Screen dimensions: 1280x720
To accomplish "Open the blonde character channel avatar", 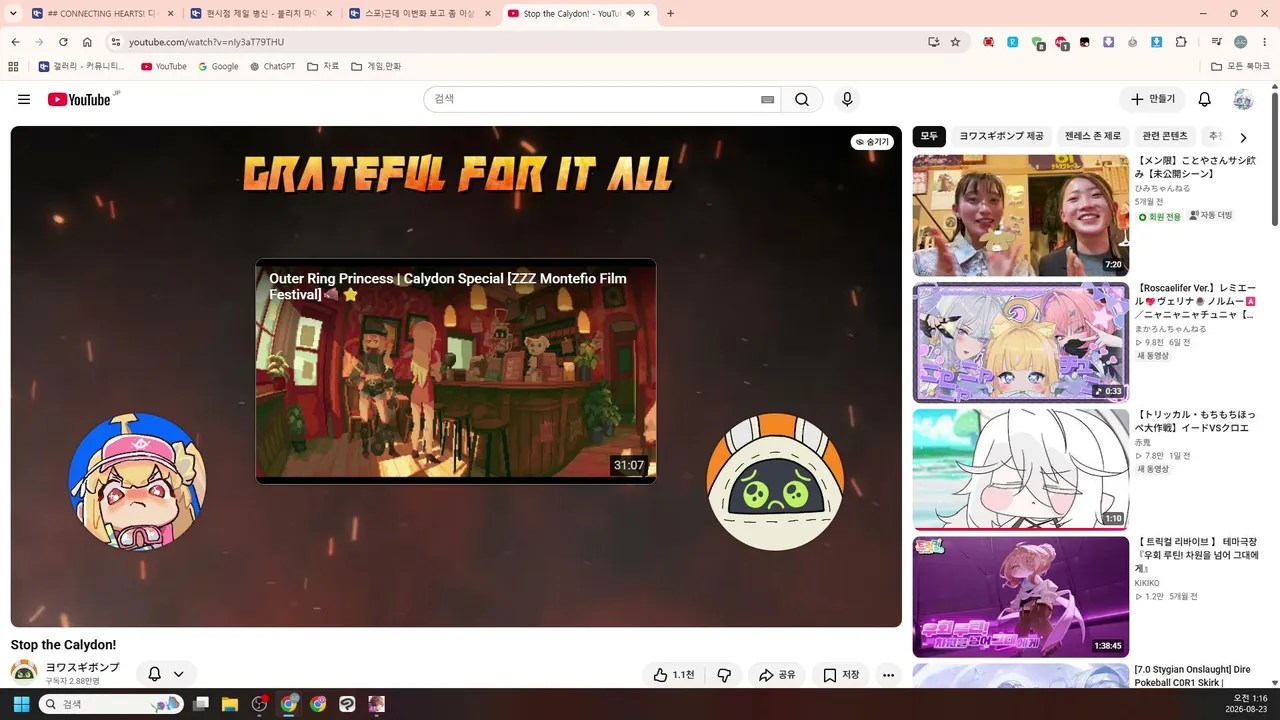I will pyautogui.click(x=137, y=481).
